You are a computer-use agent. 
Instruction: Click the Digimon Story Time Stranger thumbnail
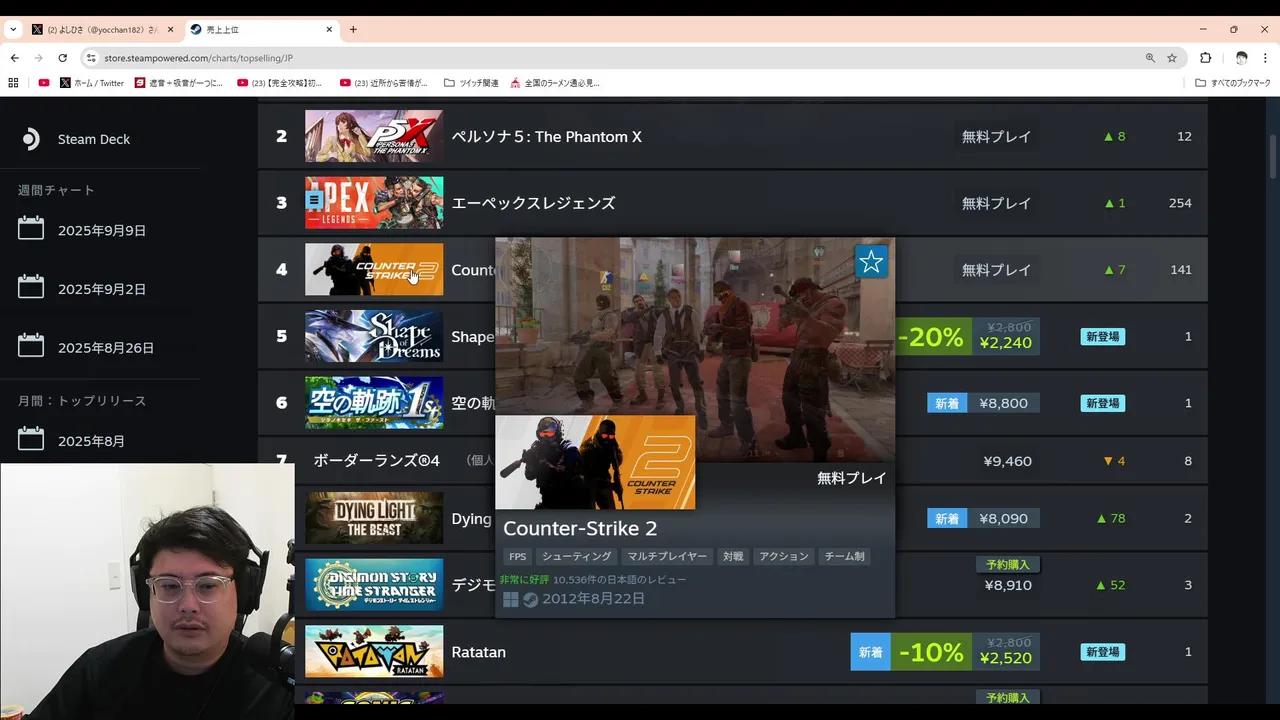tap(374, 585)
